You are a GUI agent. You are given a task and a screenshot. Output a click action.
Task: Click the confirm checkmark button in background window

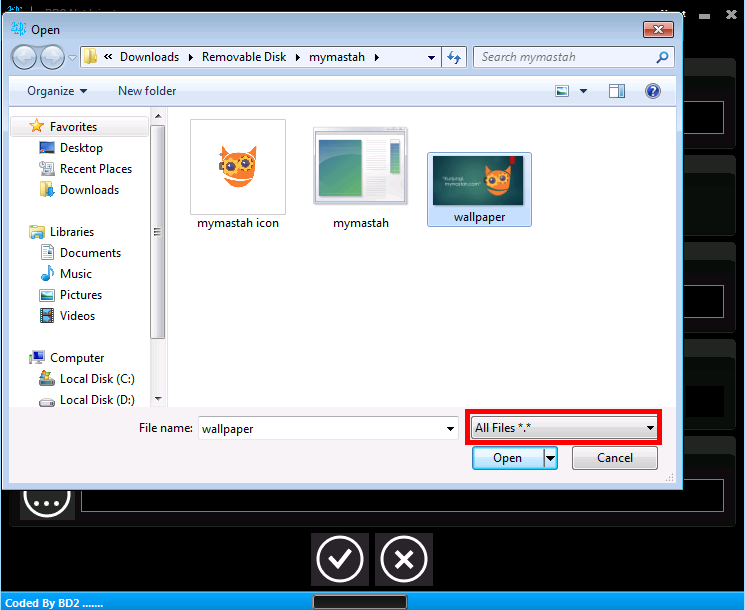point(340,559)
